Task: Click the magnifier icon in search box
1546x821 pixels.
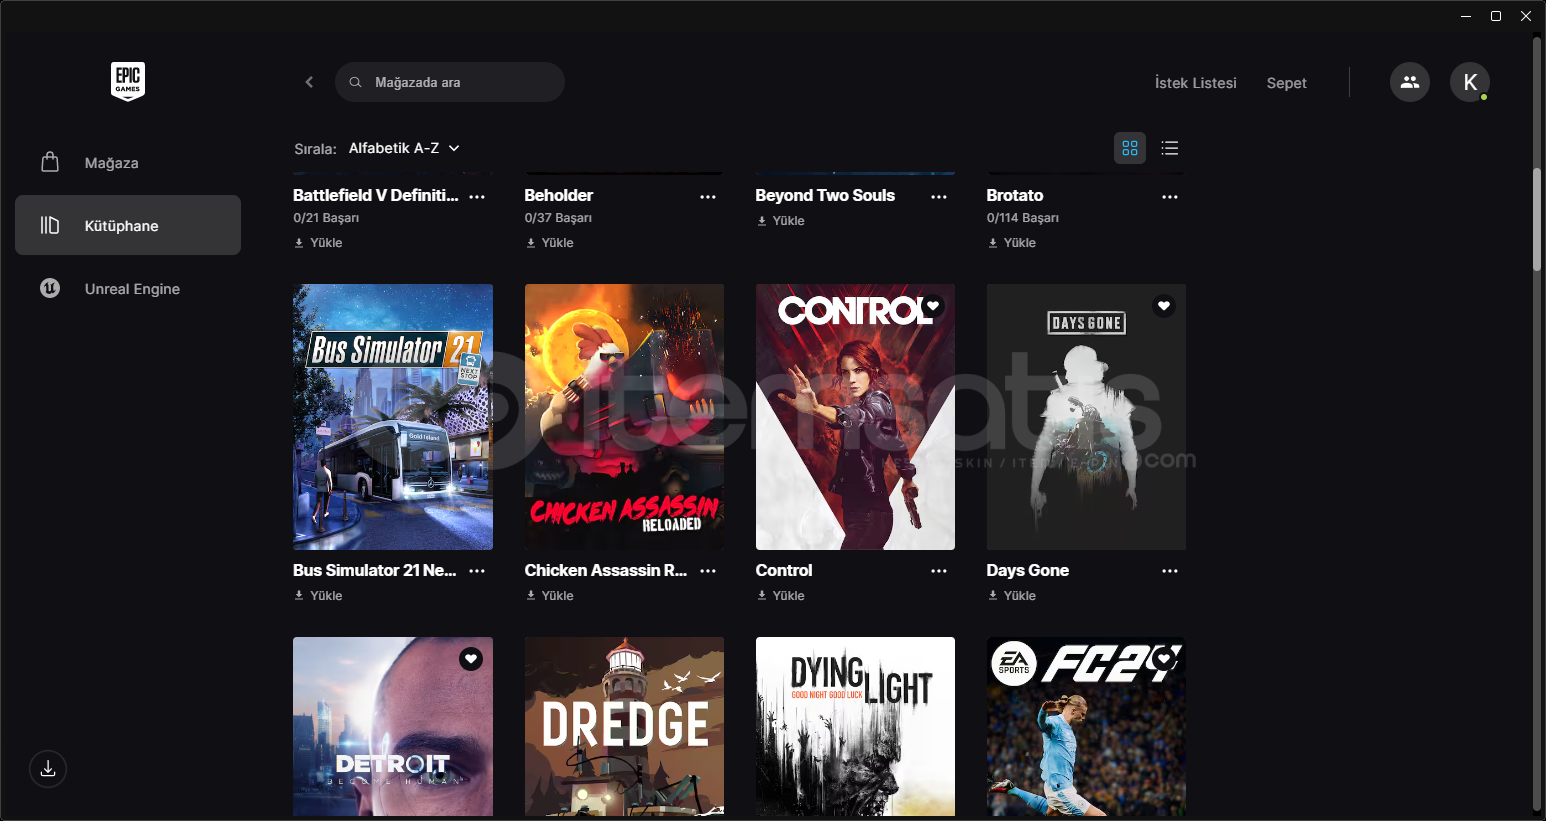Action: (355, 82)
